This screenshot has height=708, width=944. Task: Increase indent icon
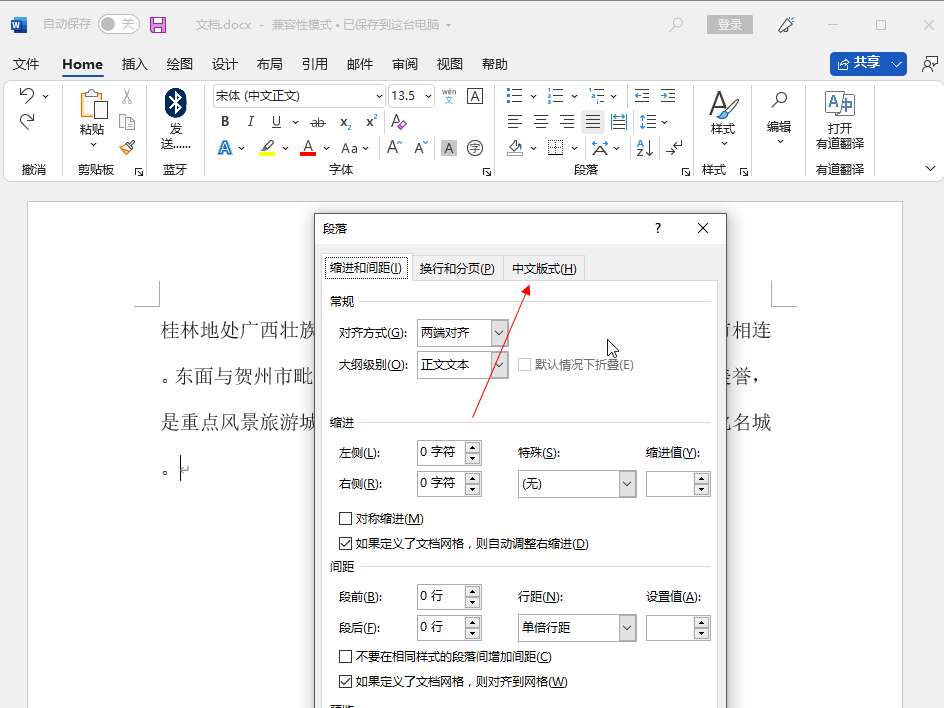click(668, 95)
